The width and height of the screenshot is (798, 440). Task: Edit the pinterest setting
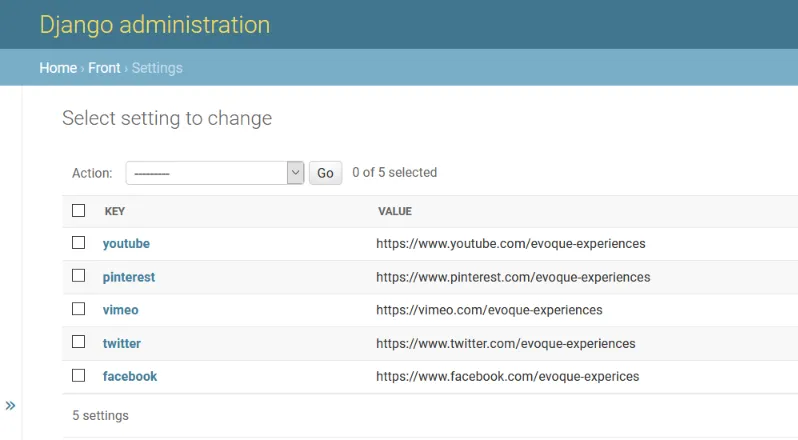tap(129, 277)
